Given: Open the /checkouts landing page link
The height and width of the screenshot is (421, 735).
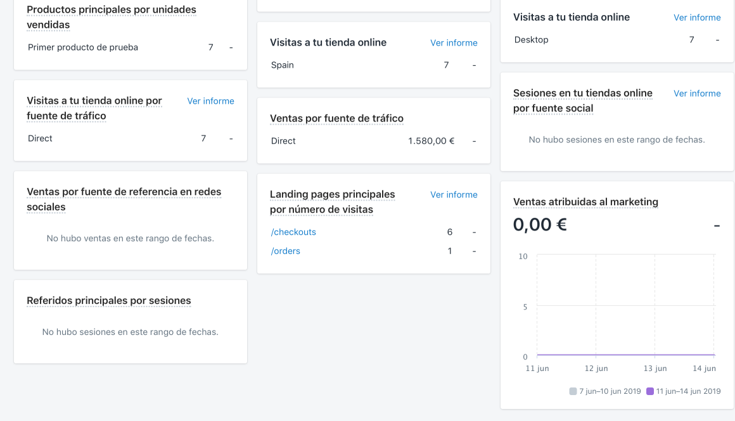Looking at the screenshot, I should (293, 232).
